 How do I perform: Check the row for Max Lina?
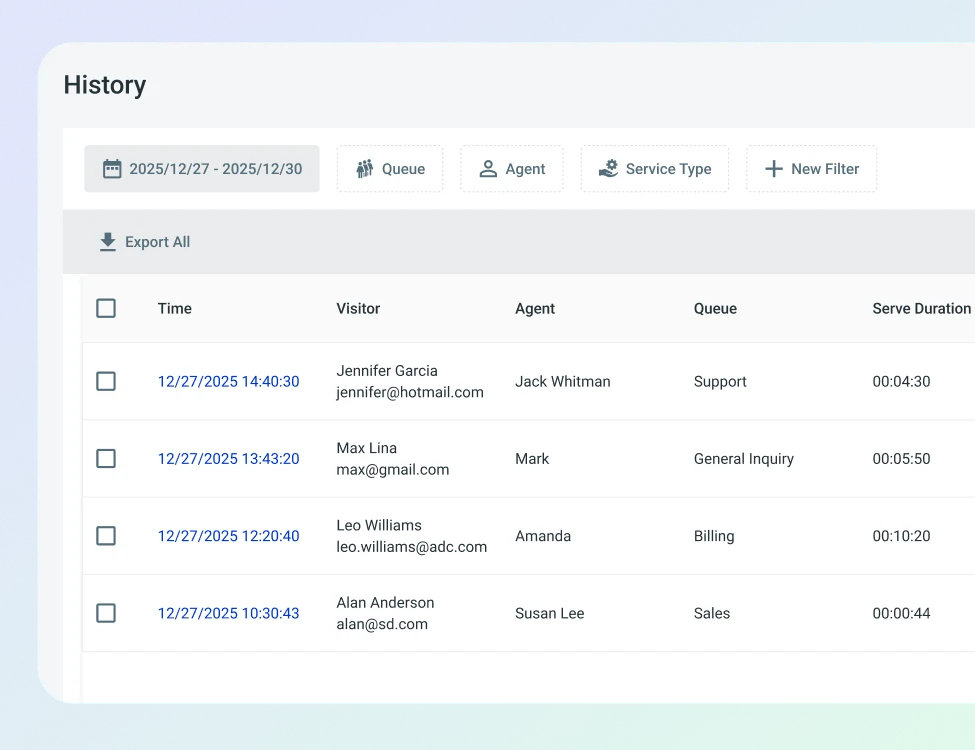coord(106,458)
